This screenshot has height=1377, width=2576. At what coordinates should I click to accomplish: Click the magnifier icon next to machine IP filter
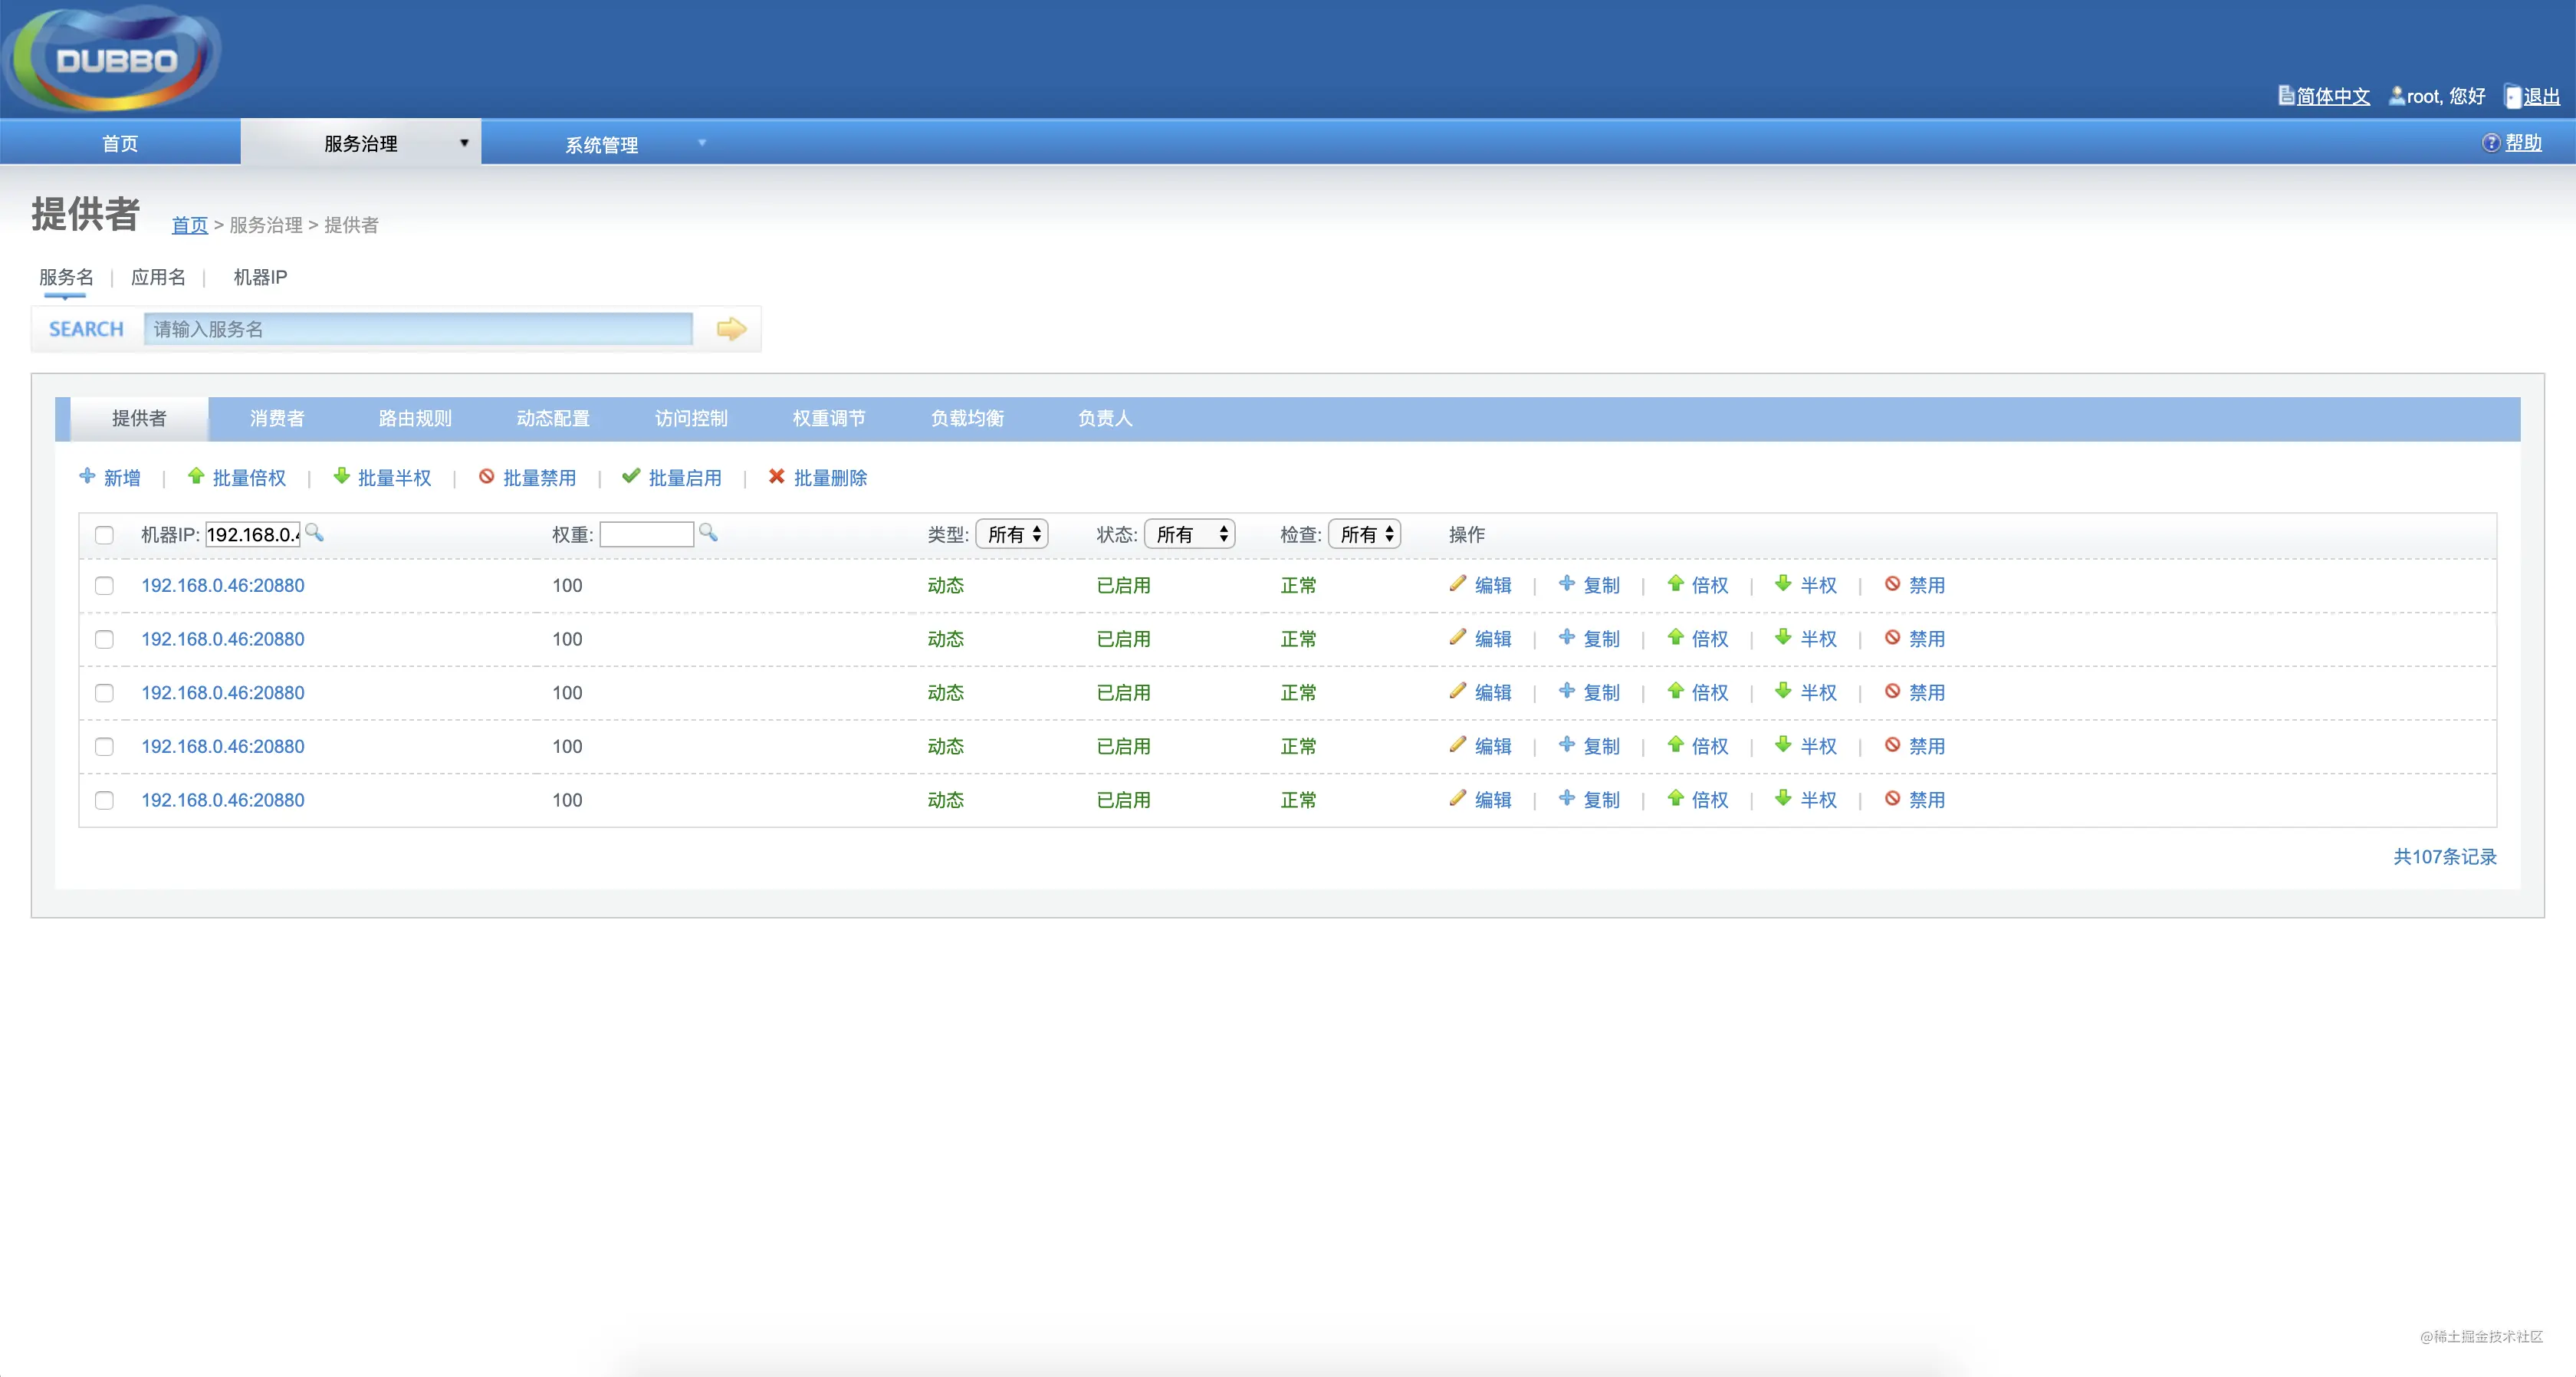(x=314, y=533)
